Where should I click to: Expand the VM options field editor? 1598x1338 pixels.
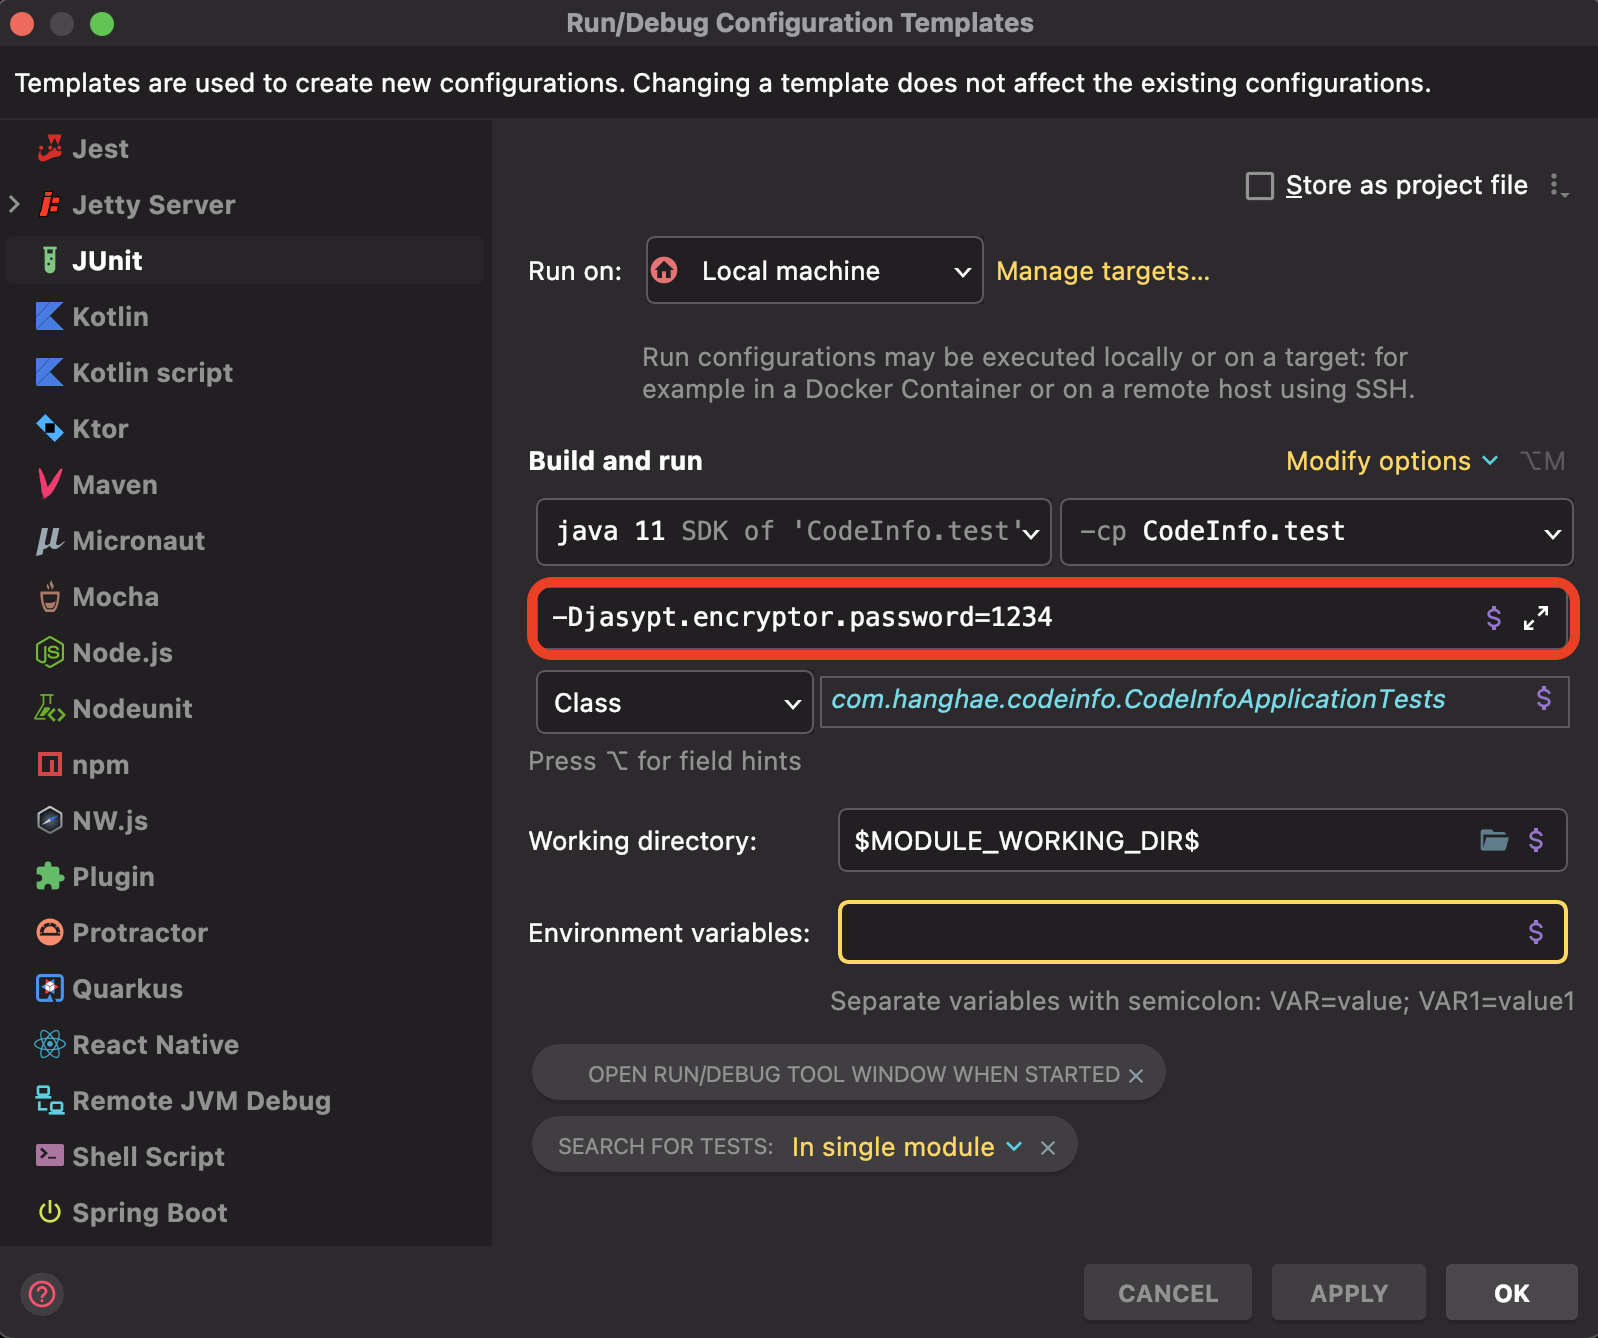point(1536,618)
